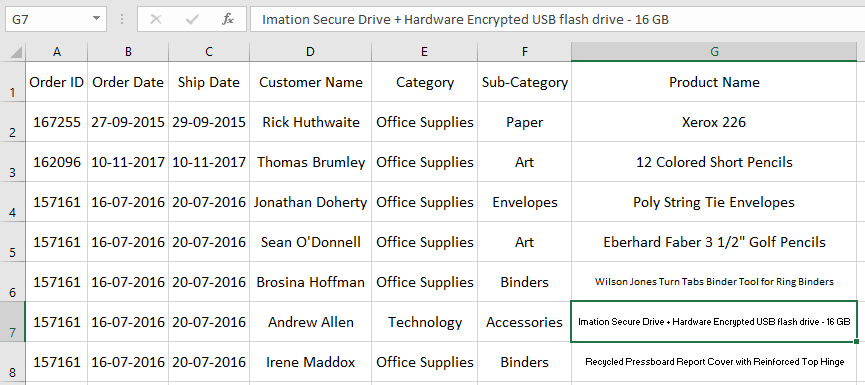Click the Cancel X icon in formula bar
The height and width of the screenshot is (385, 865).
(x=156, y=20)
